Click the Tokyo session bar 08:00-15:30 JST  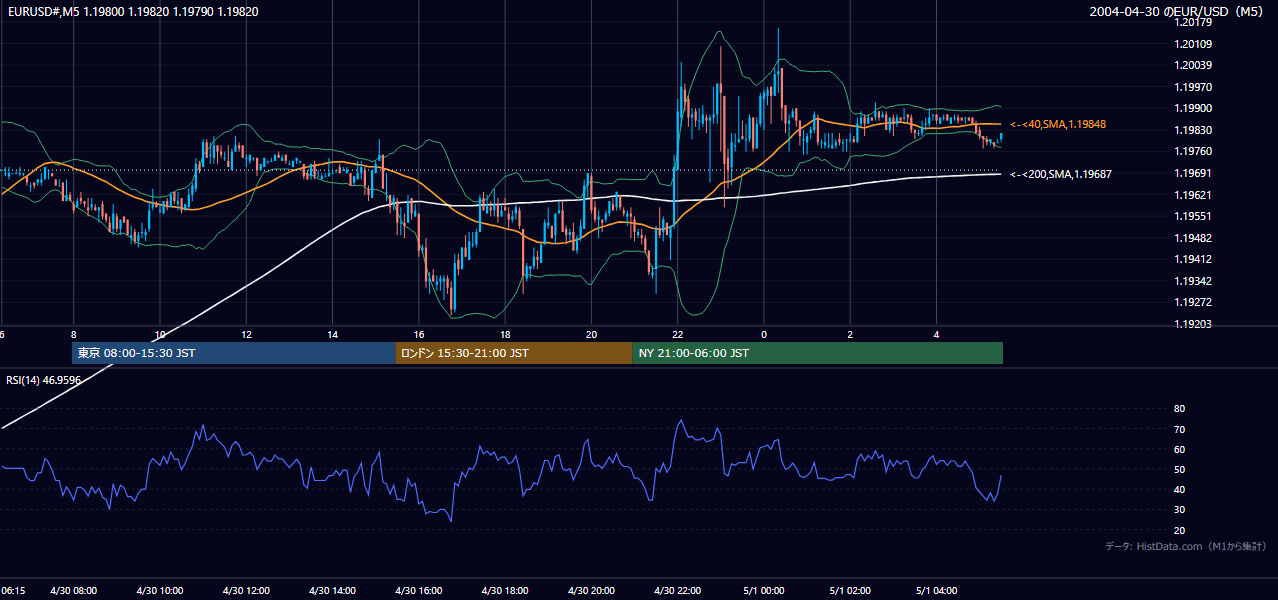[234, 353]
